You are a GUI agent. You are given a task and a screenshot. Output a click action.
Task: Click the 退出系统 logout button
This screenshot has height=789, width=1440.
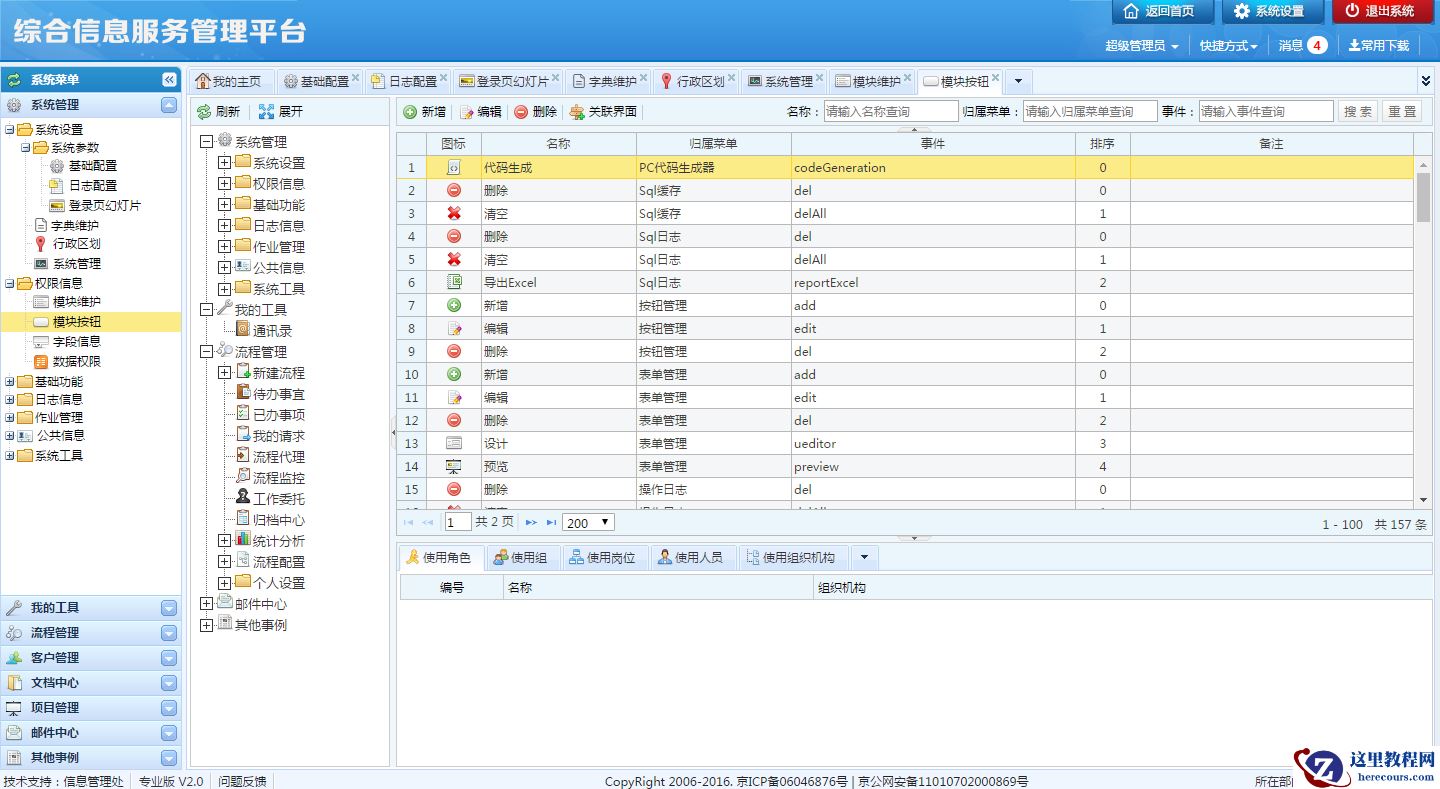[1382, 12]
